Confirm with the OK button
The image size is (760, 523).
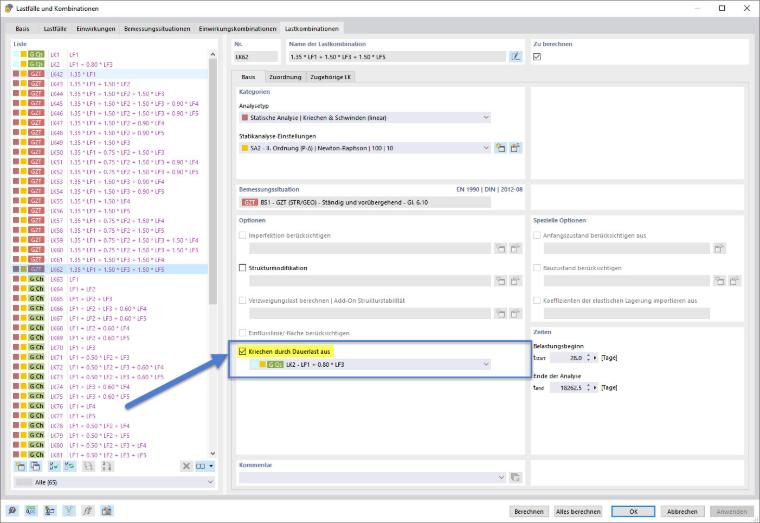633,511
